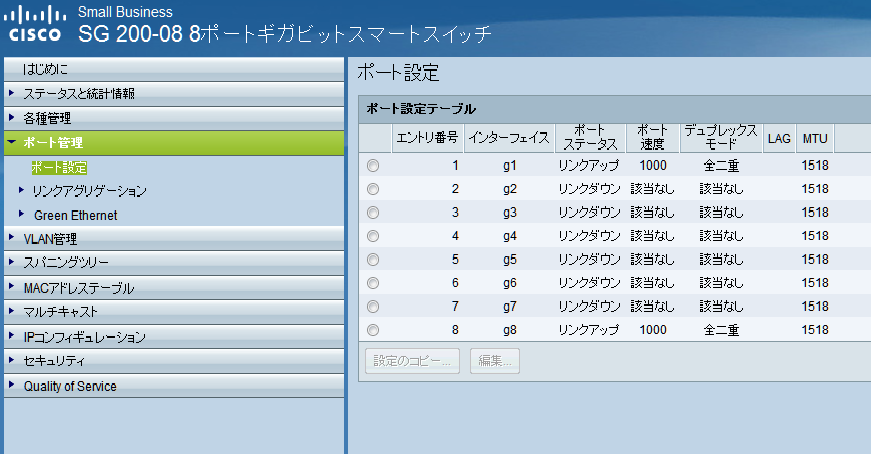The width and height of the screenshot is (871, 454).
Task: Click 1000 speed in g1 row
Action: (653, 166)
